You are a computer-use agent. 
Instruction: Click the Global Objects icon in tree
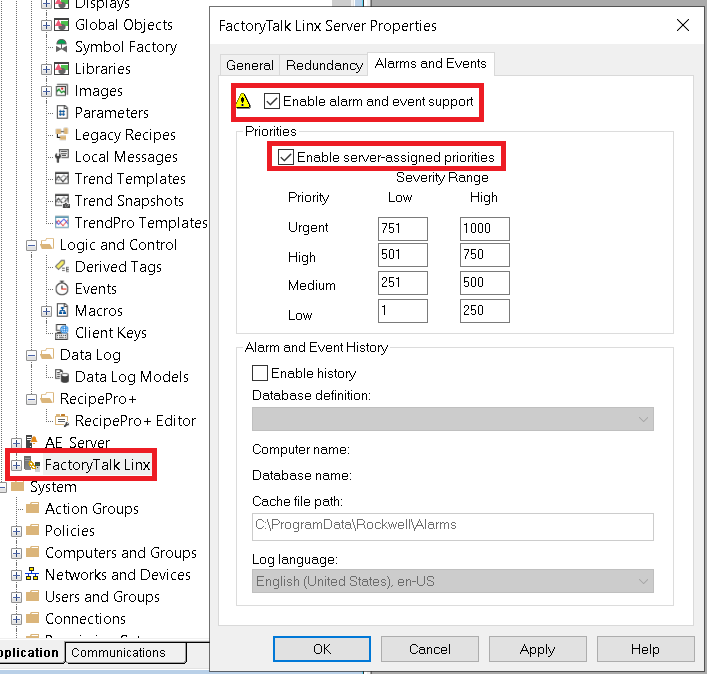pyautogui.click(x=62, y=24)
